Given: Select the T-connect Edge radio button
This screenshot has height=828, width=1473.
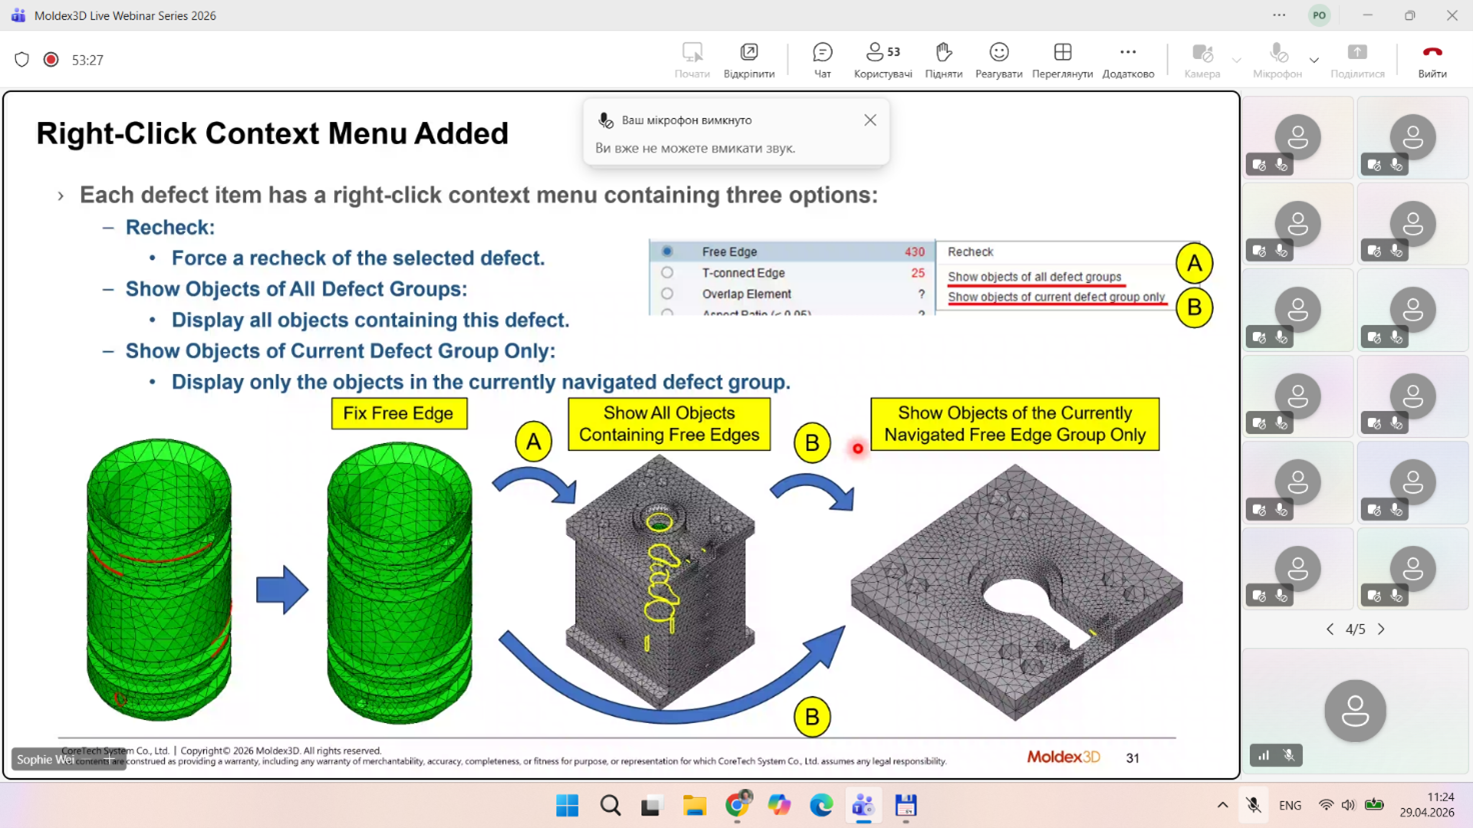Looking at the screenshot, I should pos(667,273).
